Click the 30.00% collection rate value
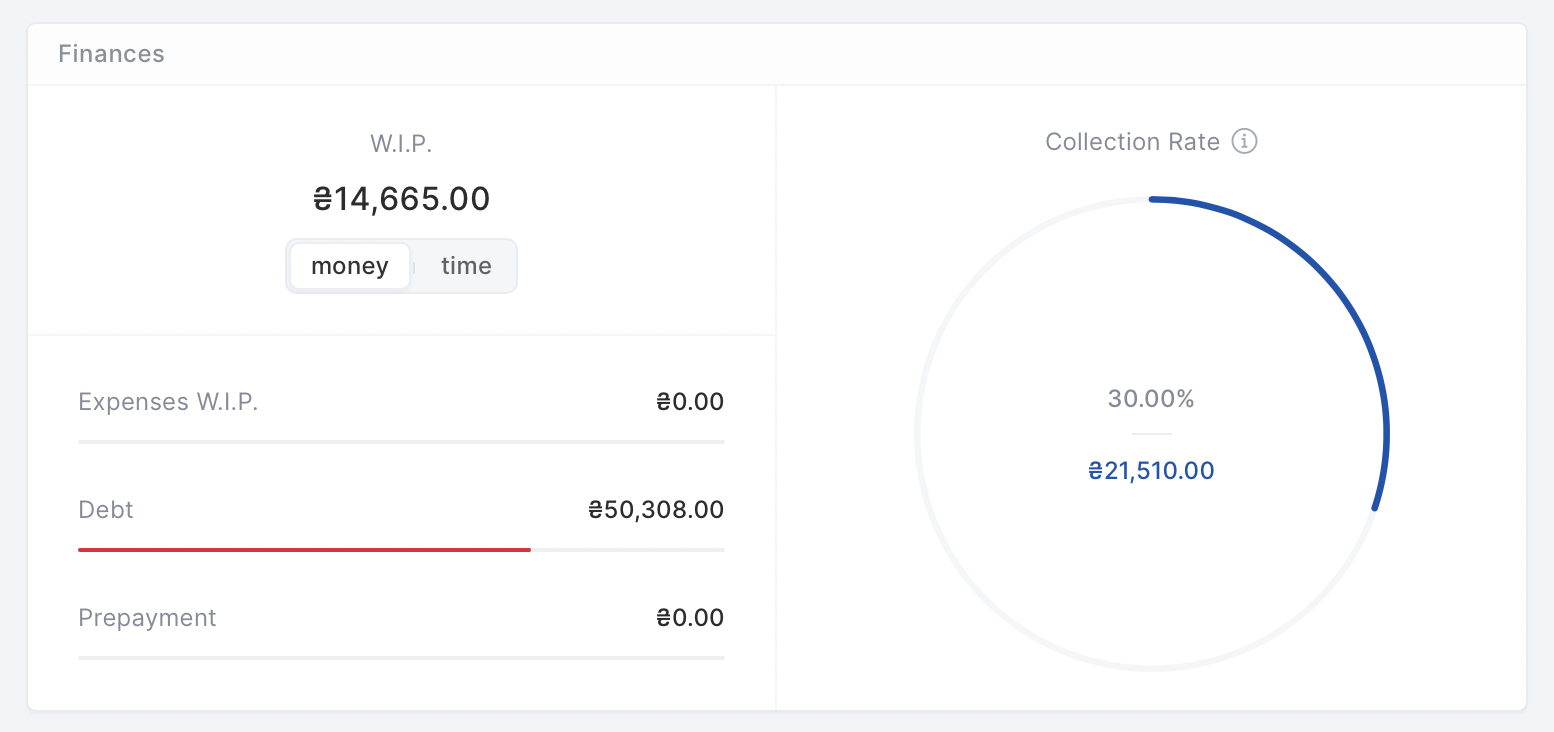This screenshot has width=1554, height=732. coord(1151,399)
